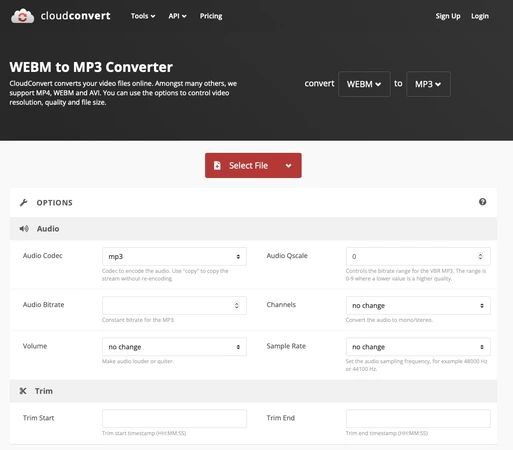The width and height of the screenshot is (513, 450).
Task: Open the Channels dropdown
Action: [x=418, y=305]
